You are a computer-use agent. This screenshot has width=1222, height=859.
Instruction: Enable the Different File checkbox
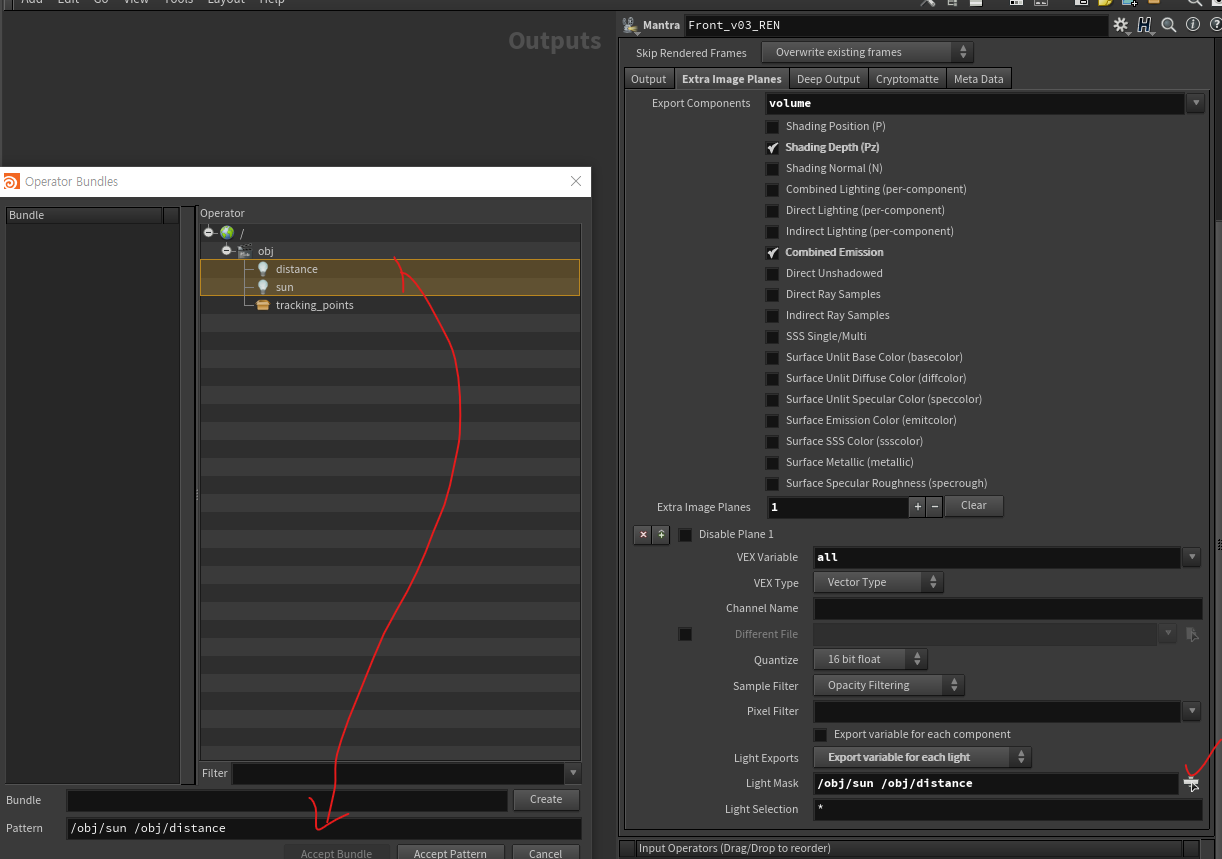[685, 634]
